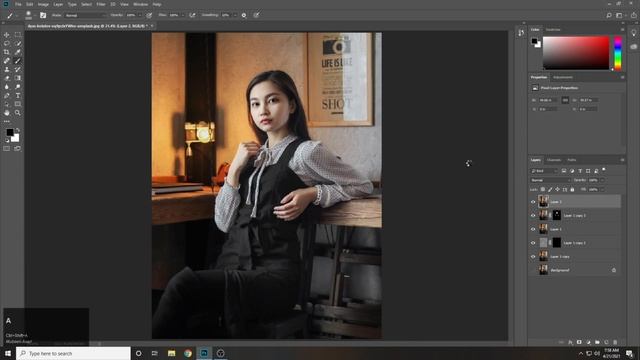This screenshot has height=360, width=640.
Task: Select the Rectangular Marquee tool
Action: [x=18, y=35]
